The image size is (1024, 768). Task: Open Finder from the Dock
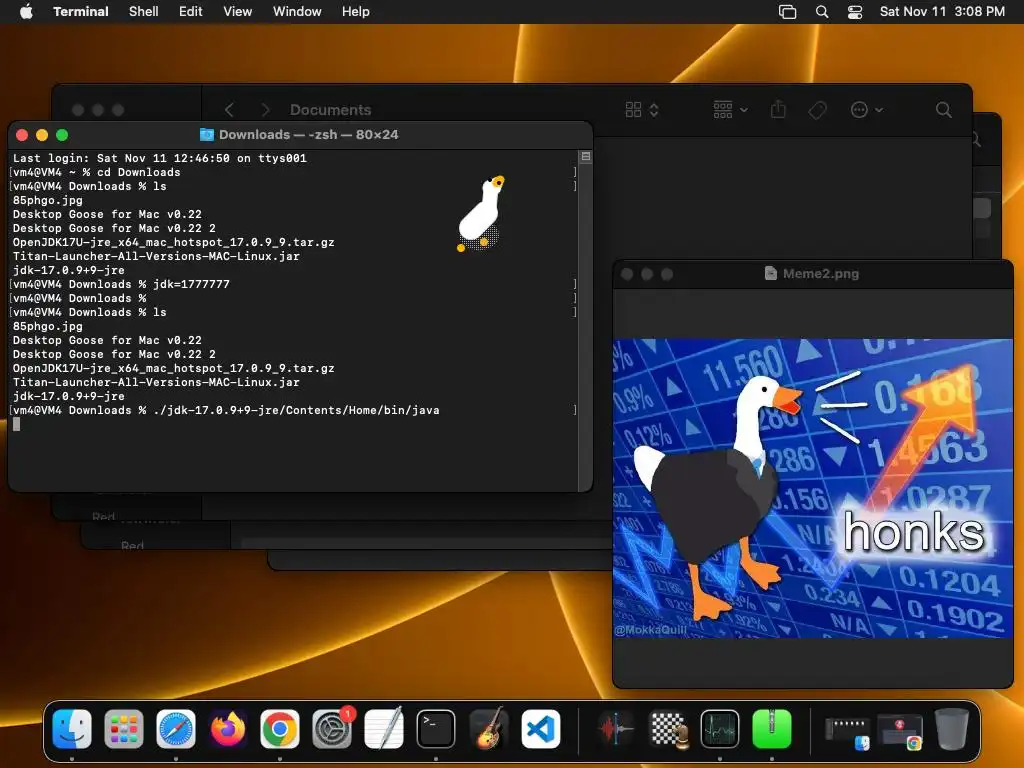click(72, 729)
